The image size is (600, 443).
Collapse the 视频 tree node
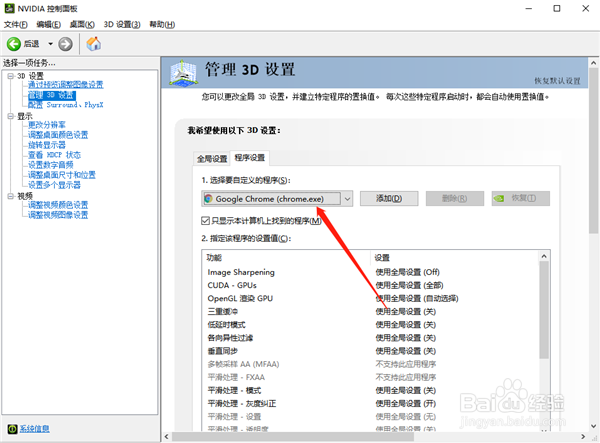click(11, 196)
